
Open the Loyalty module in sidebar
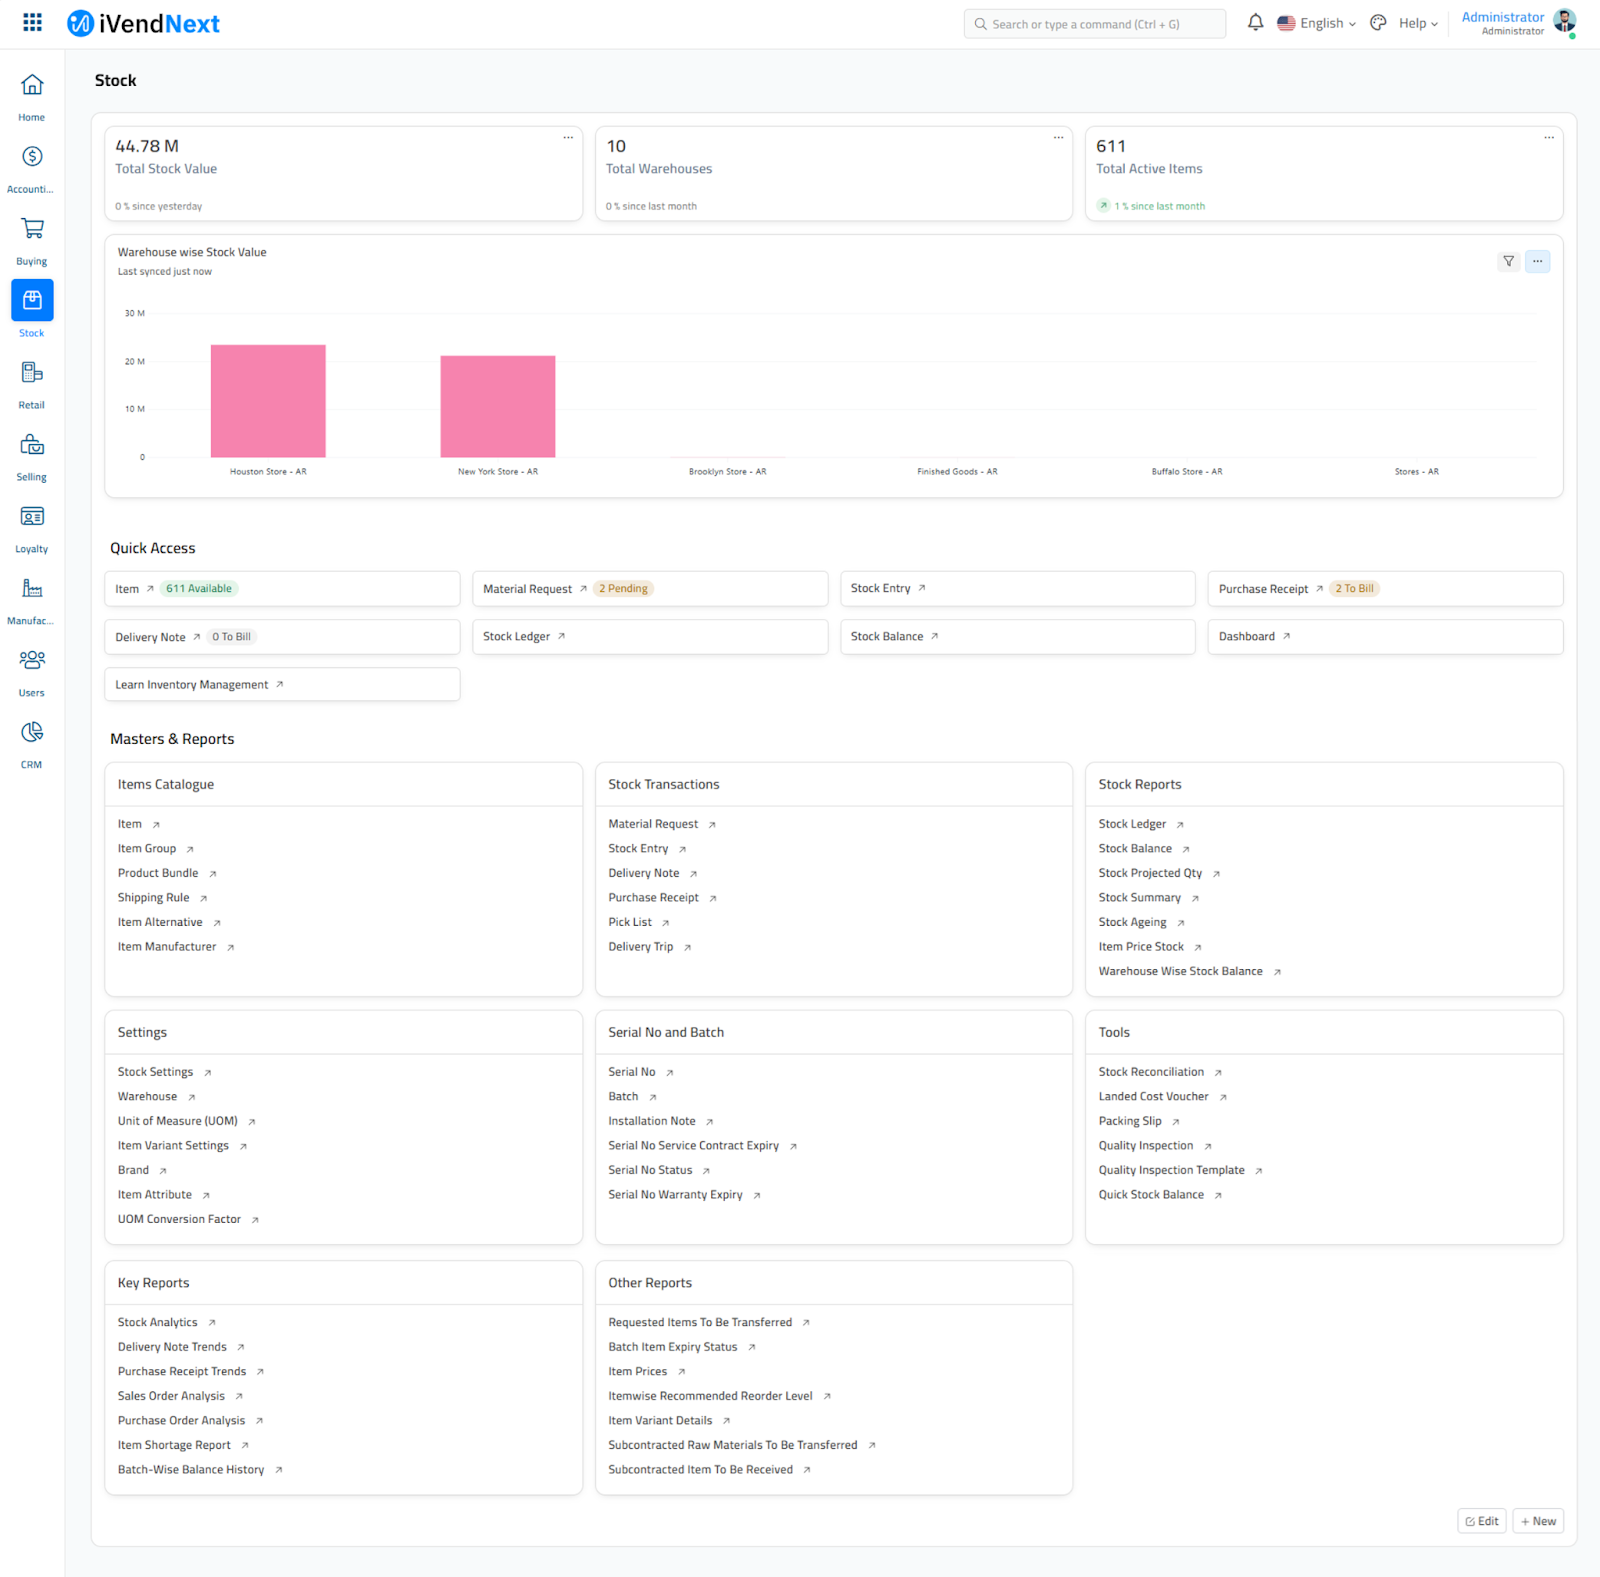click(x=32, y=517)
